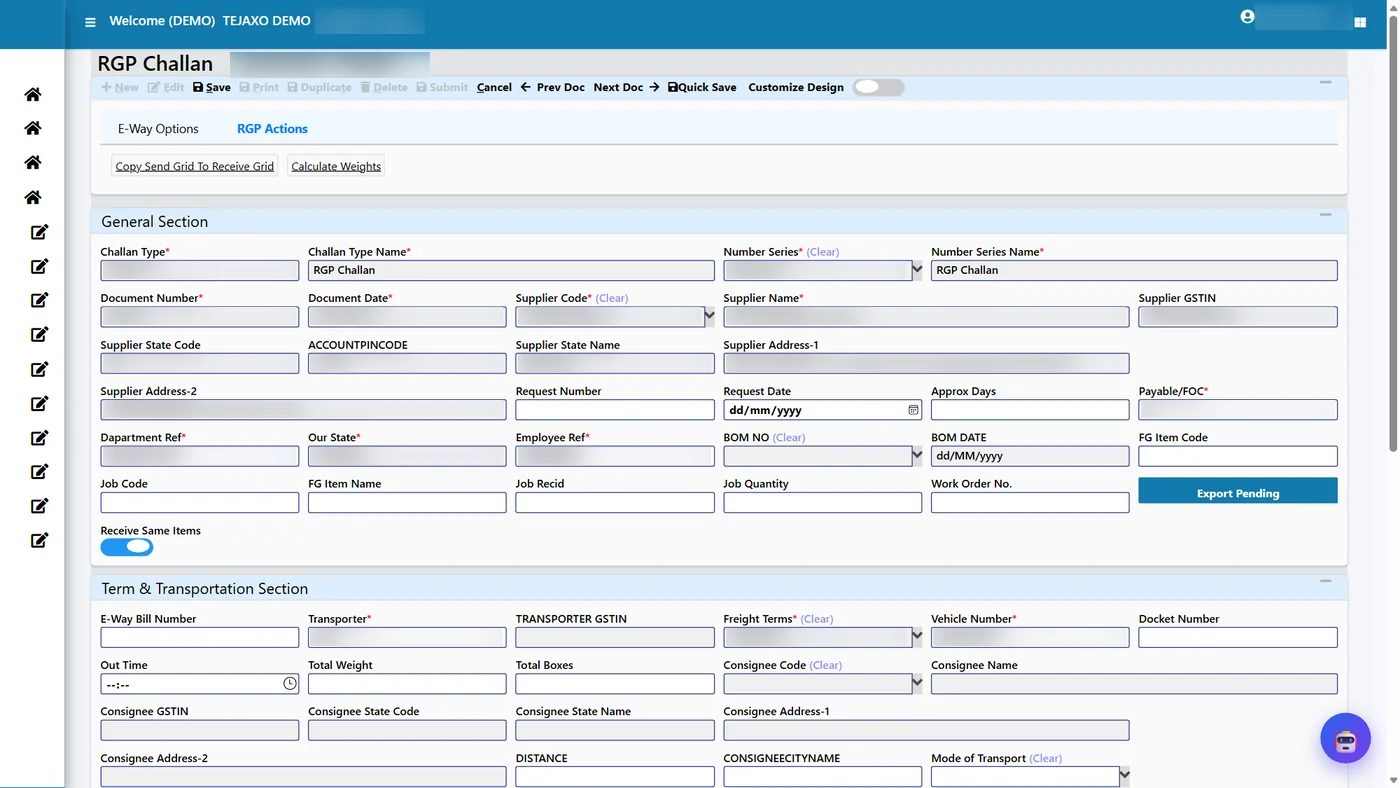Click Copy Send Grid To Receive Grid
Viewport: 1400px width, 788px height.
point(195,166)
